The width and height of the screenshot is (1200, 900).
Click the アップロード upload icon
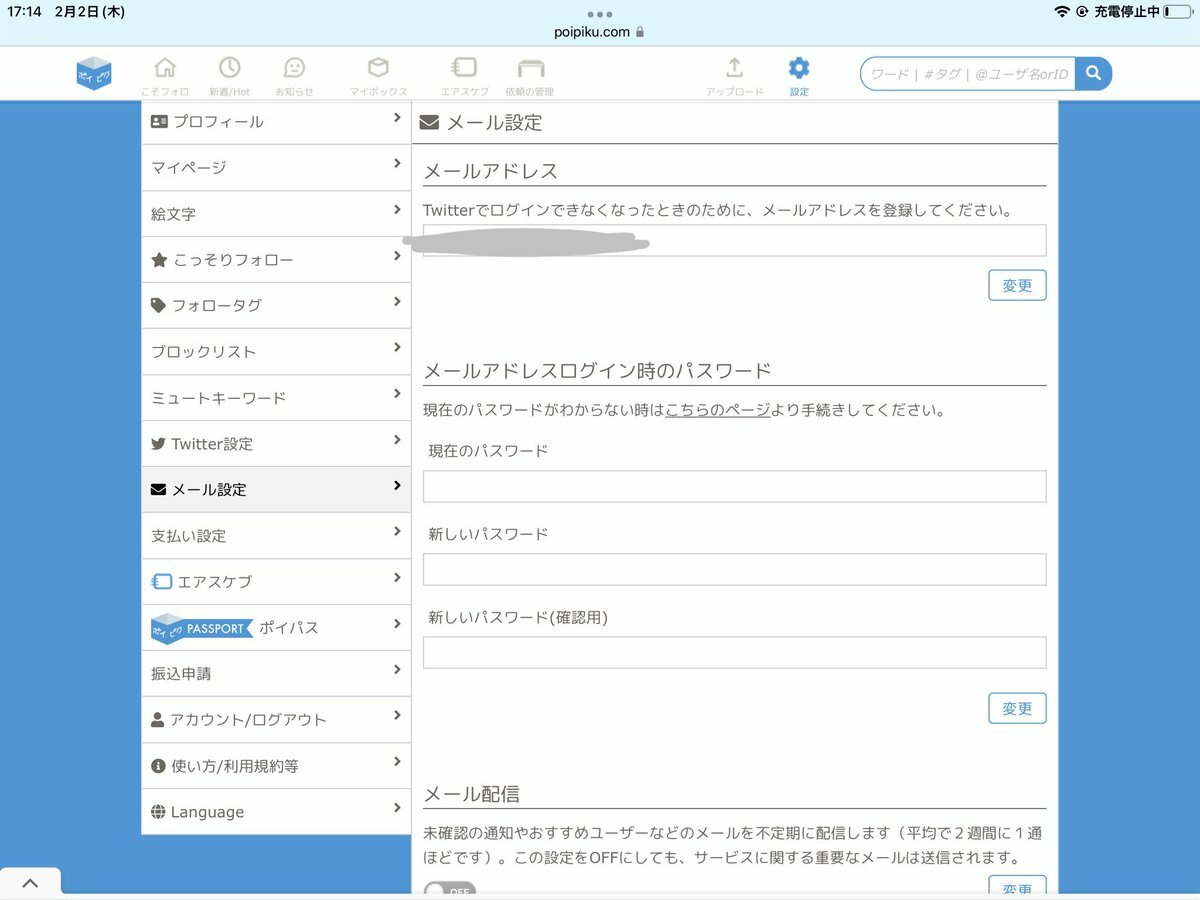coord(734,68)
